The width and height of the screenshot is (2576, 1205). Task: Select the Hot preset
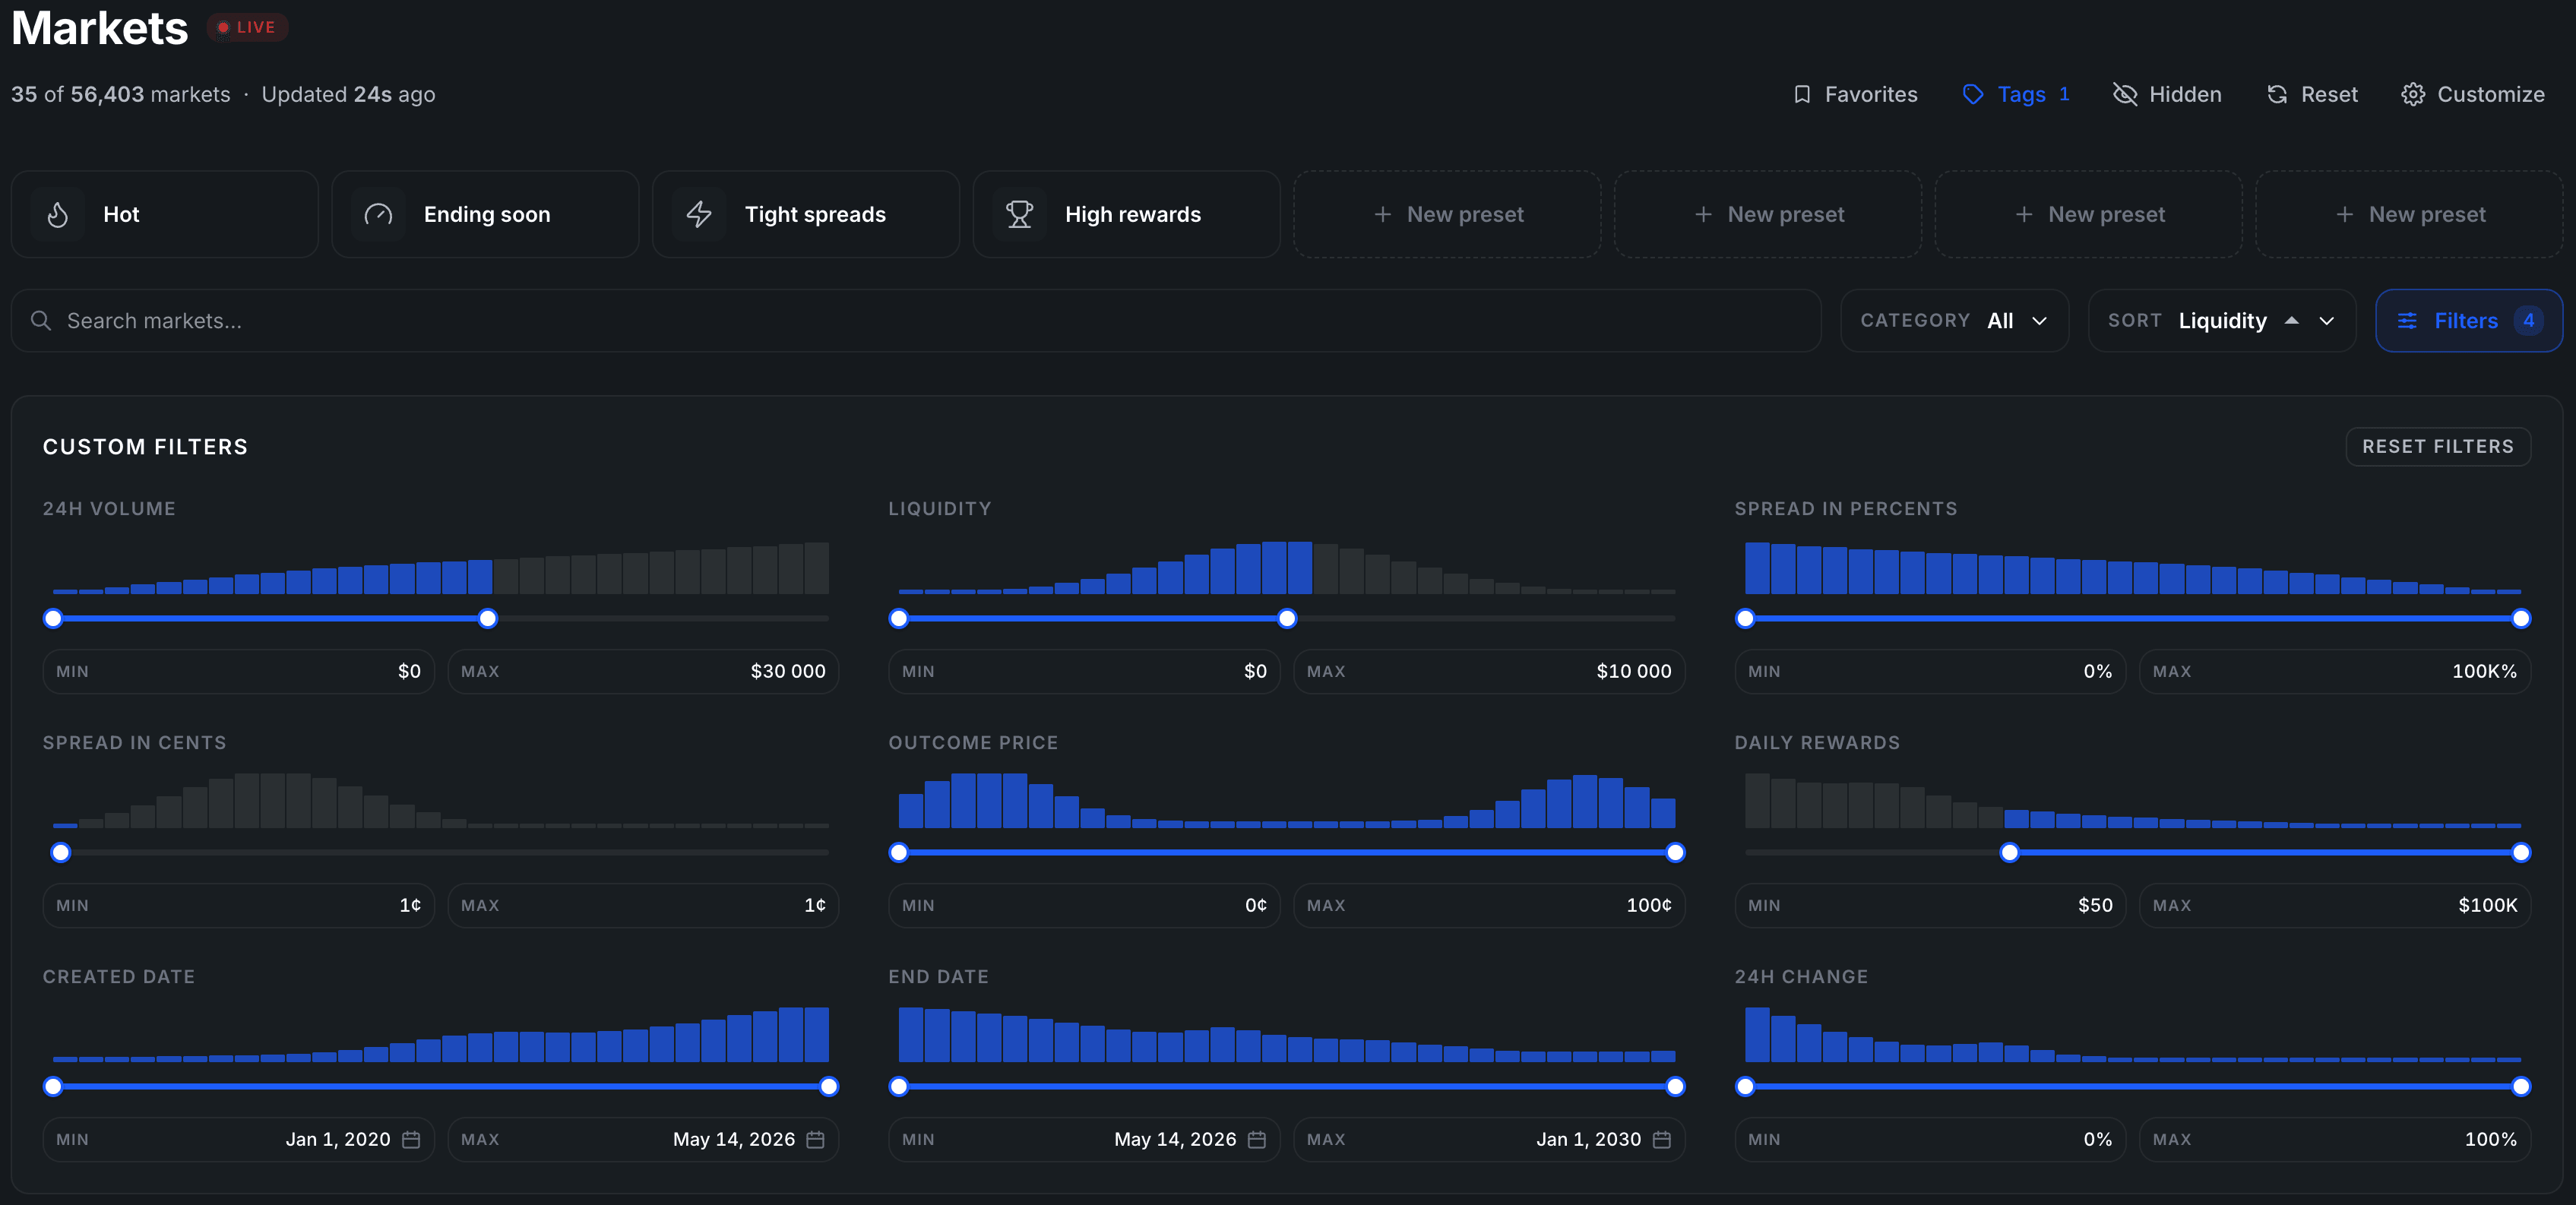coord(165,214)
